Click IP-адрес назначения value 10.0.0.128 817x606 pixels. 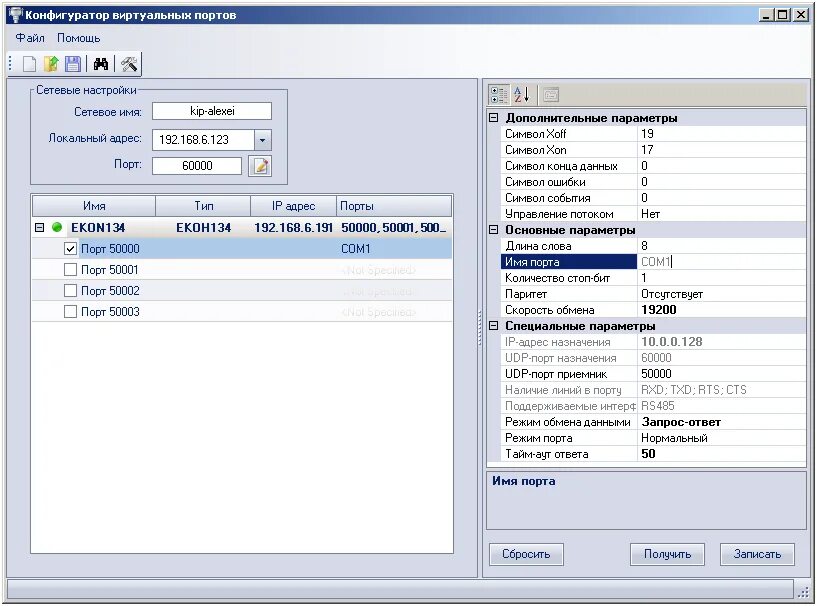pyautogui.click(x=722, y=342)
